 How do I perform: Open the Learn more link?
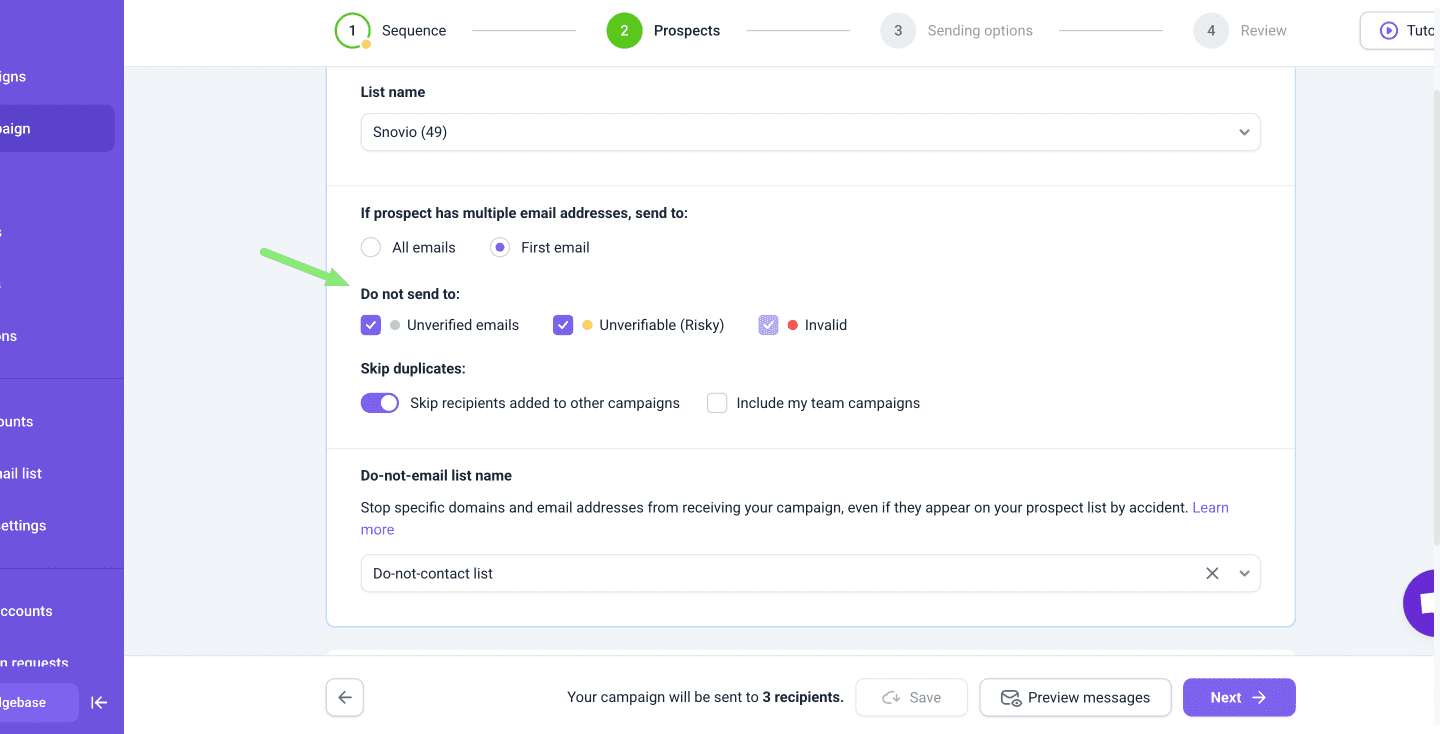tap(1210, 508)
